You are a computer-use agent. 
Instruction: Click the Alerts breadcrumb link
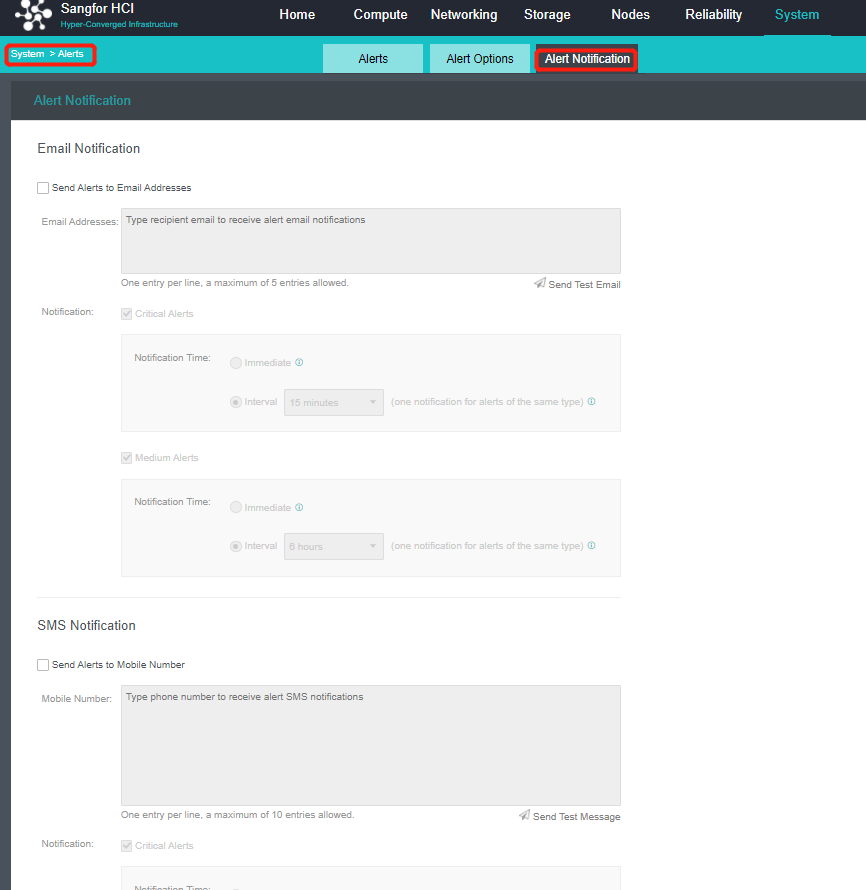click(x=70, y=54)
